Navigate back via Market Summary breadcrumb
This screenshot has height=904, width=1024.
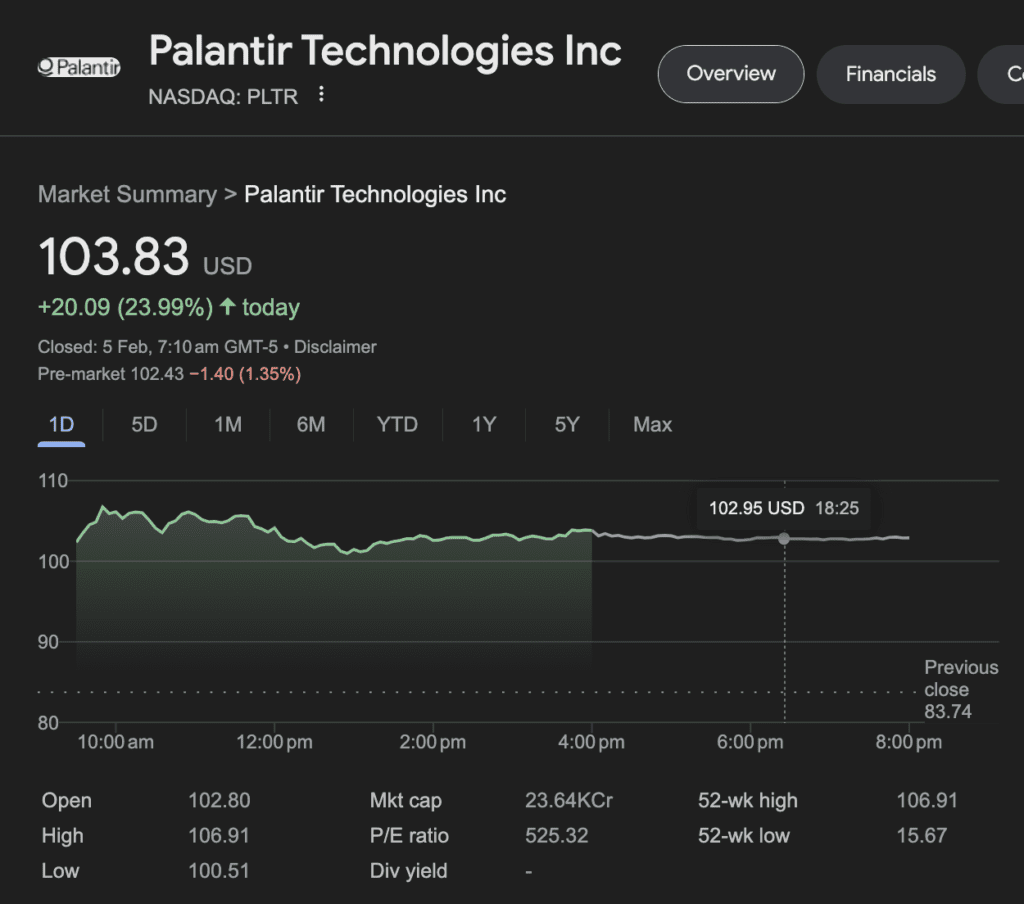(127, 194)
